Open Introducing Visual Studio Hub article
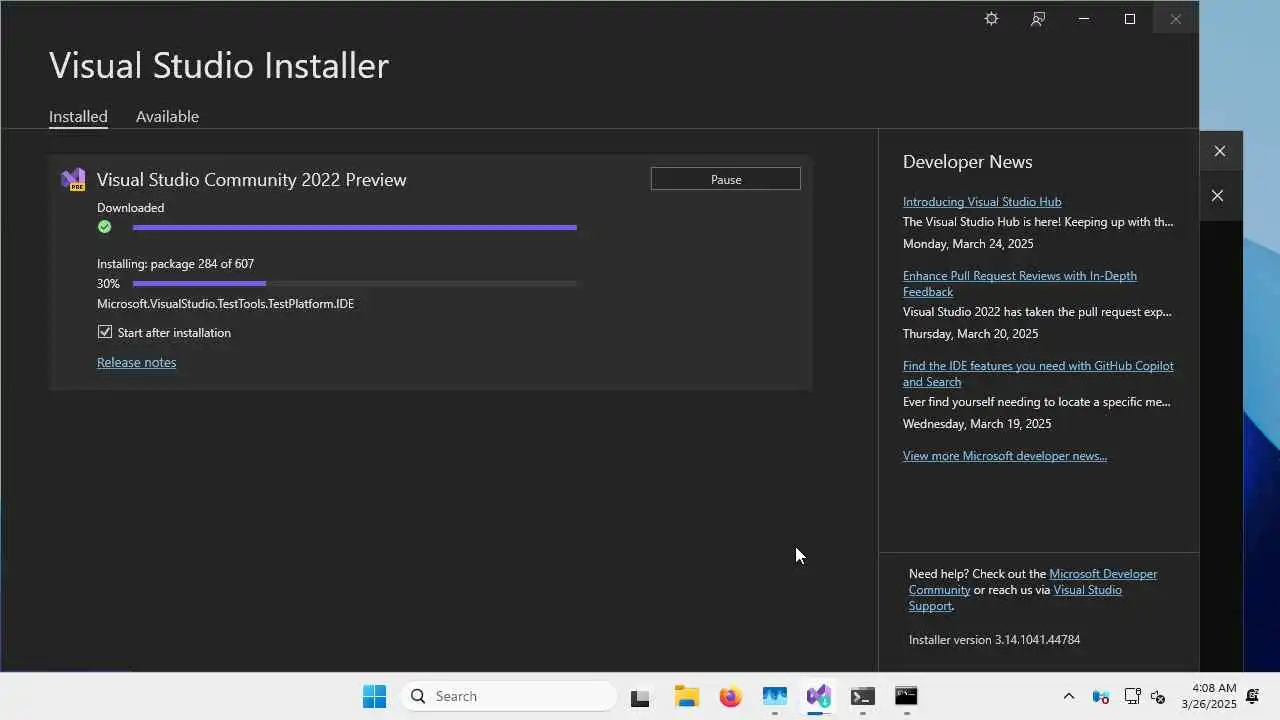The image size is (1280, 720). (x=982, y=201)
